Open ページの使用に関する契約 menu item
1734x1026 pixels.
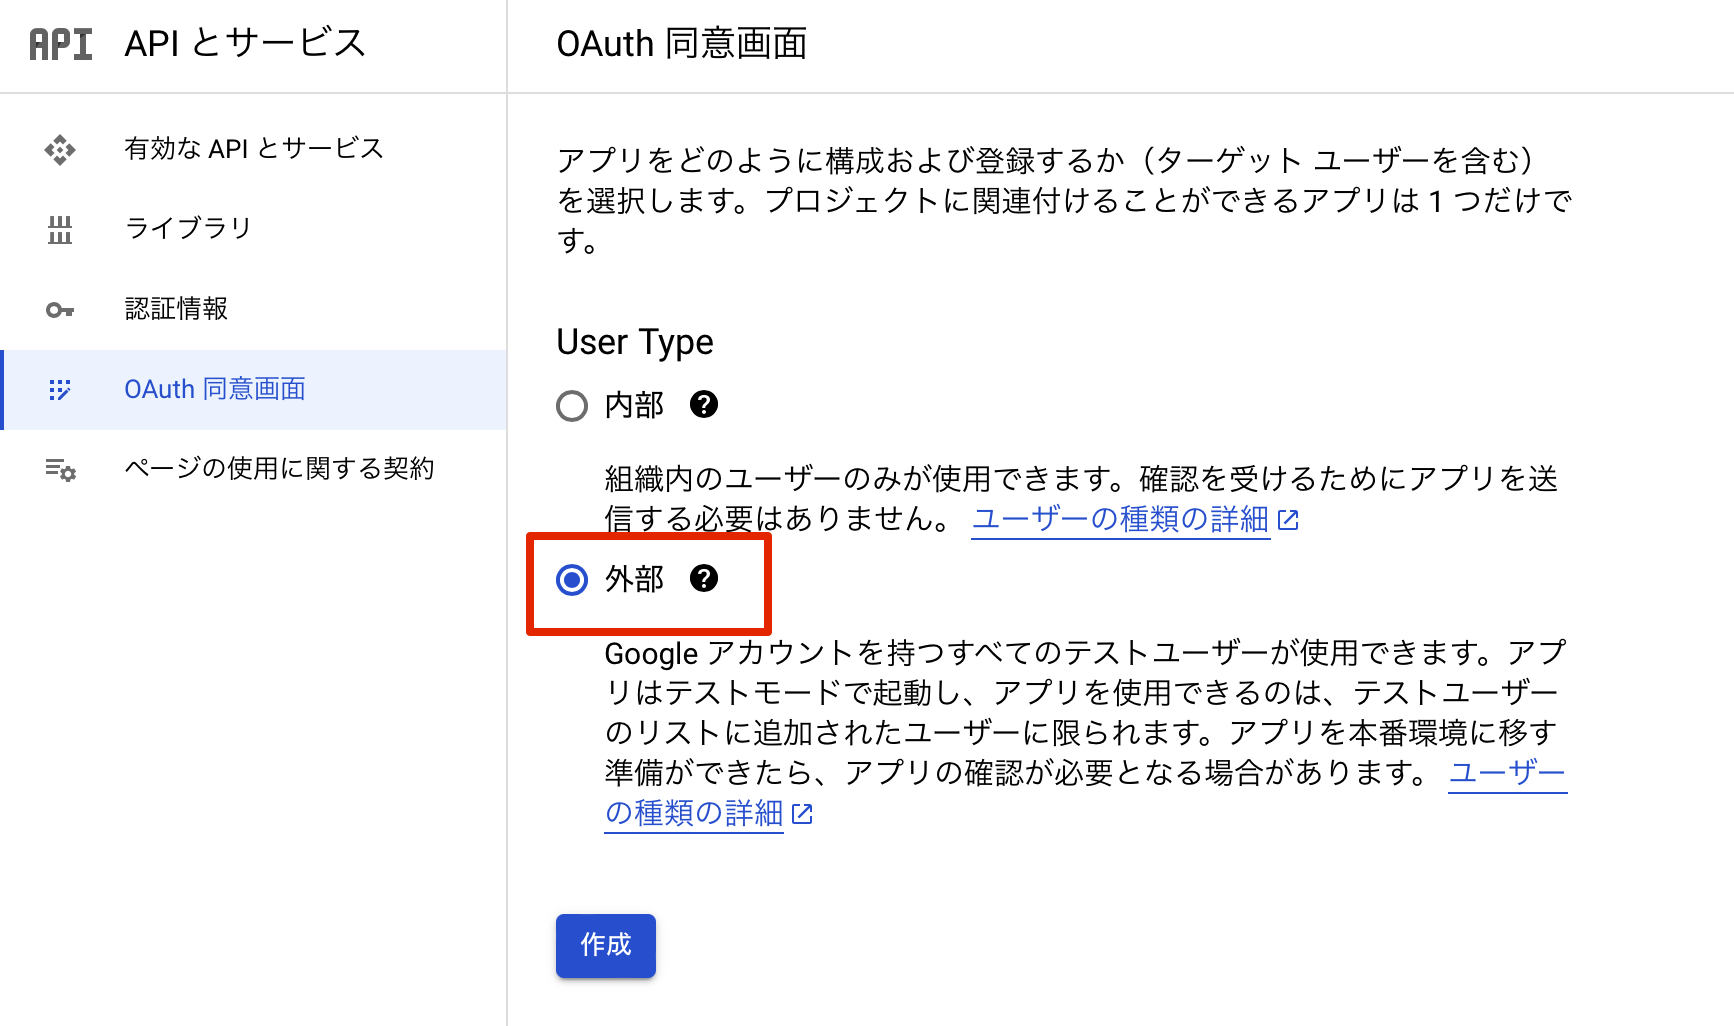[x=253, y=469]
